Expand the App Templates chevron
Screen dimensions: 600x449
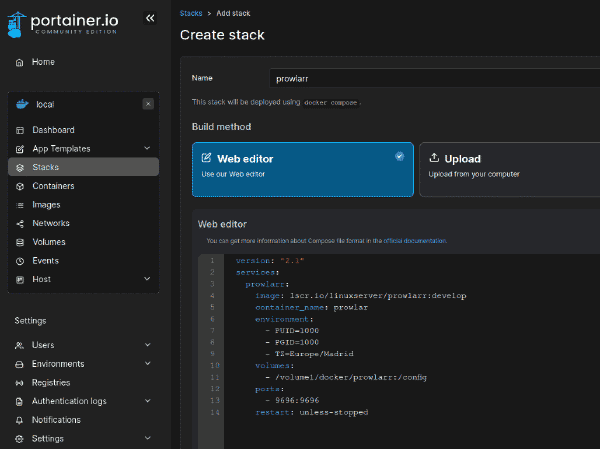[x=147, y=148]
